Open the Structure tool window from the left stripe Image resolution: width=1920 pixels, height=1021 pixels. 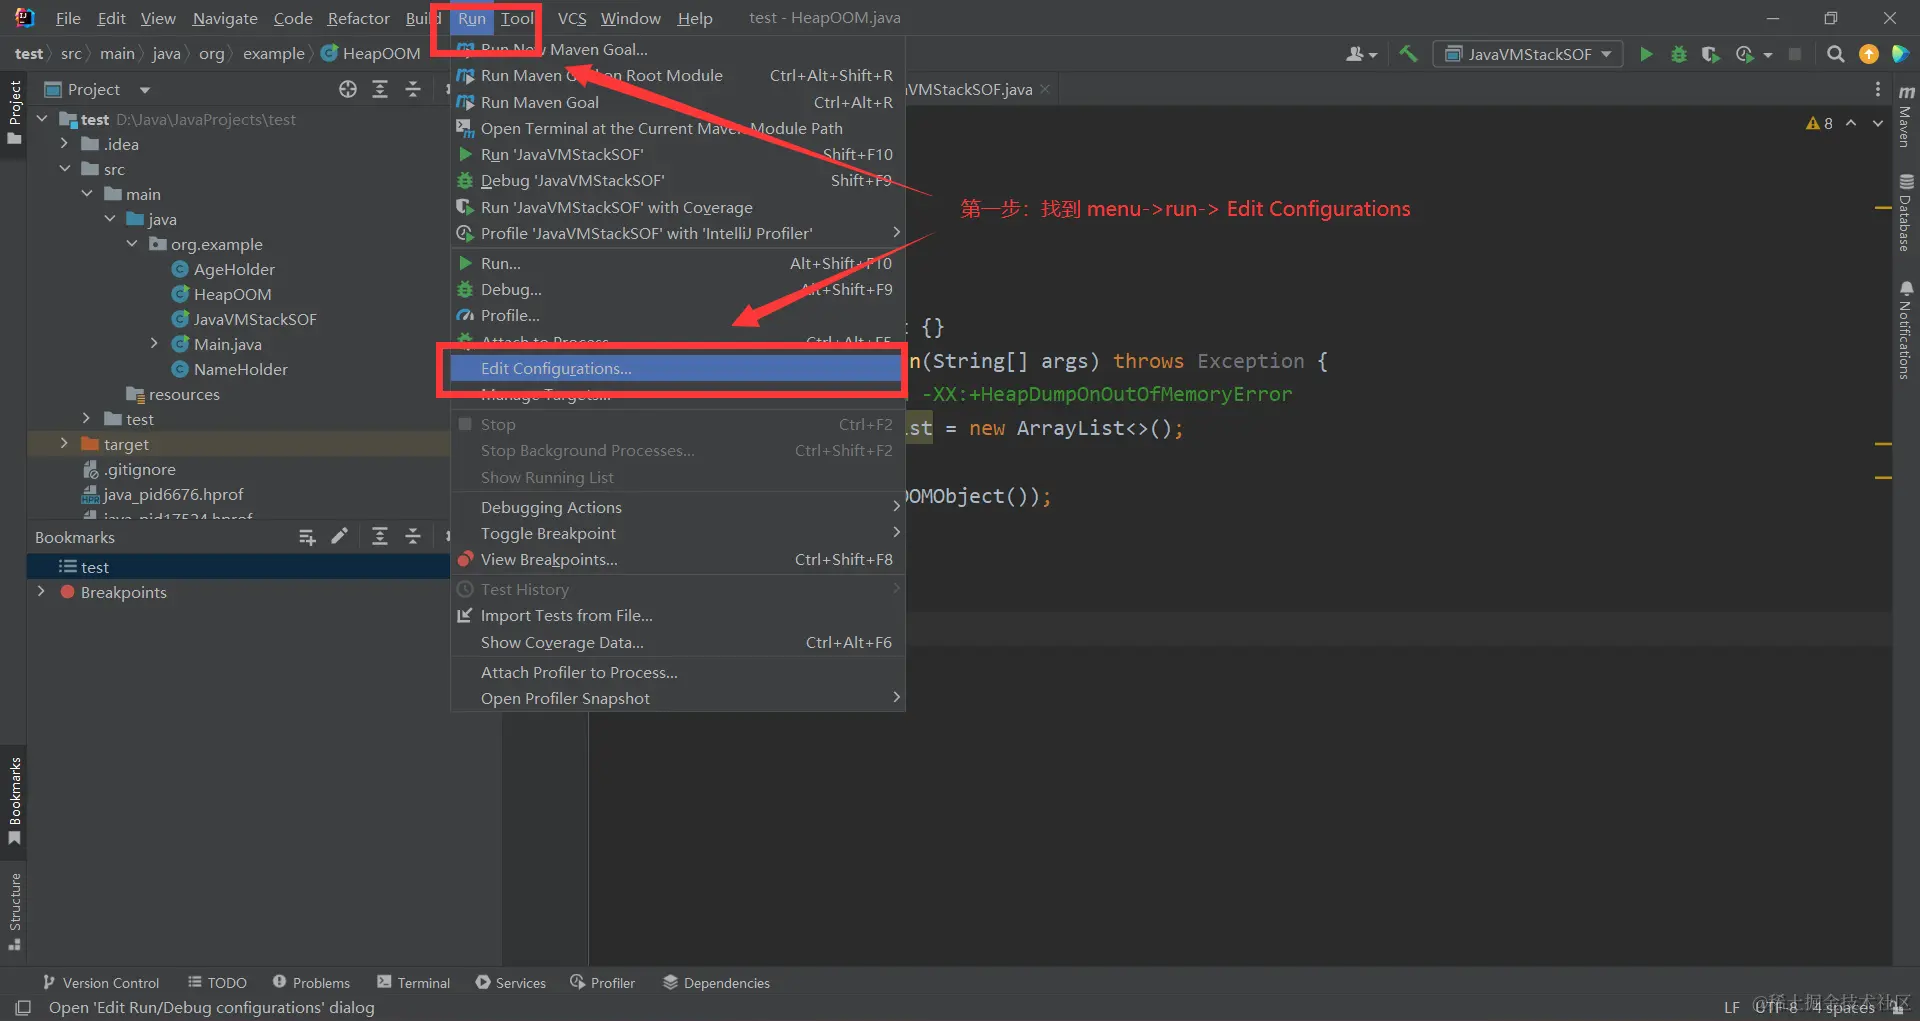coord(14,911)
